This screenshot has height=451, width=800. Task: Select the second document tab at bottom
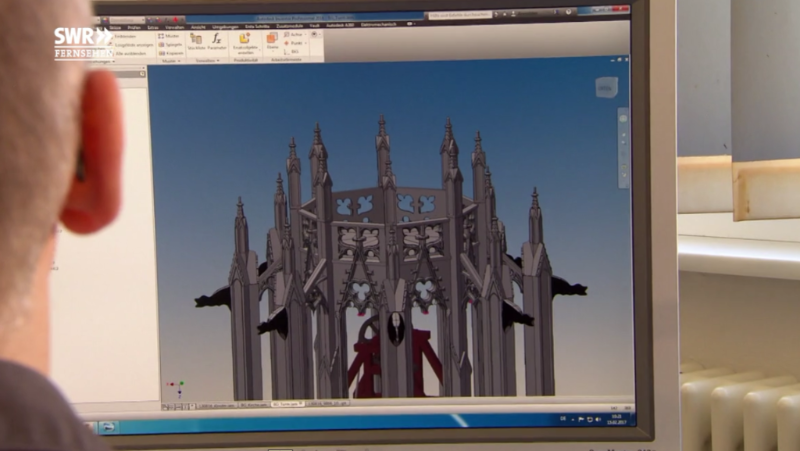(254, 405)
